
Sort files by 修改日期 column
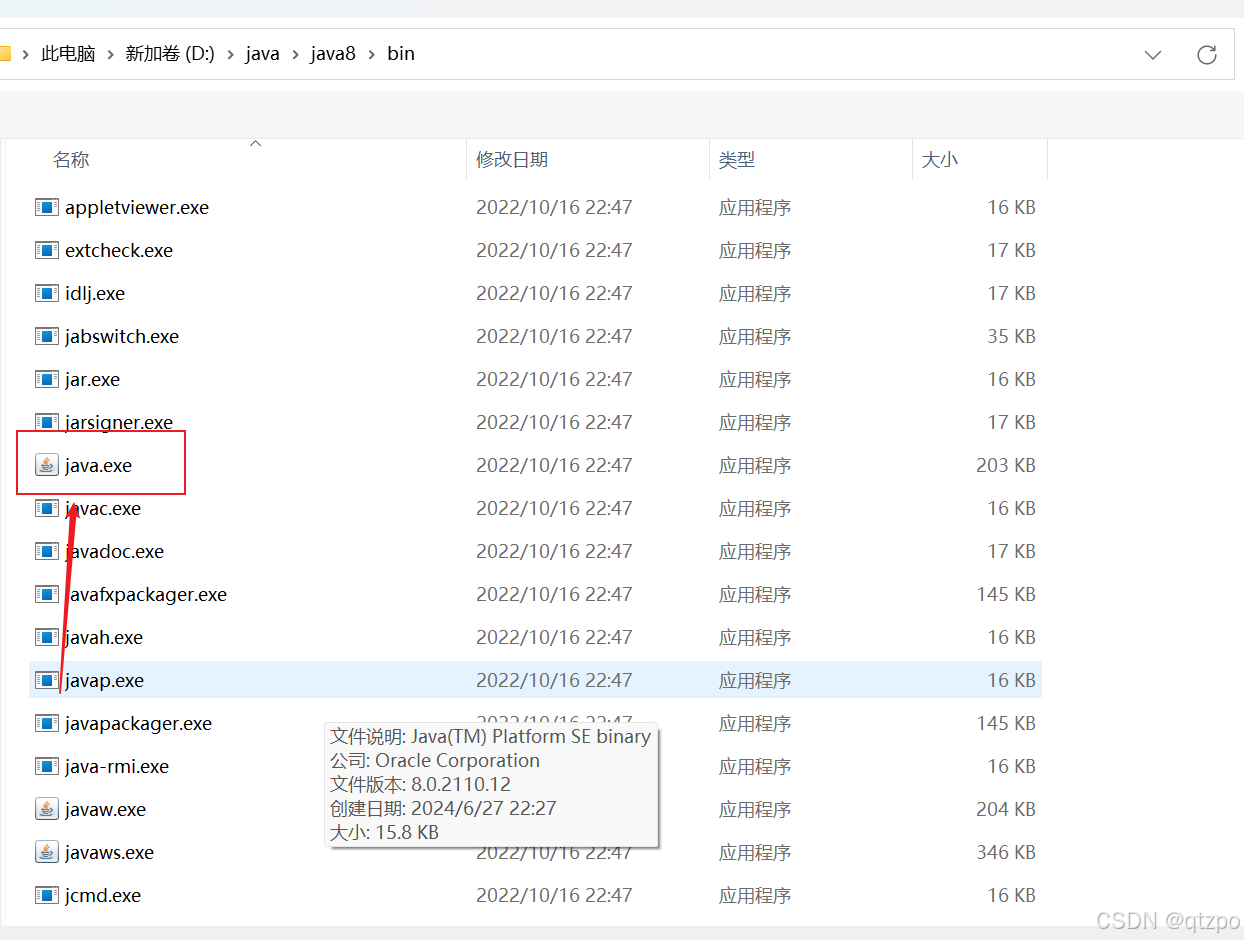512,160
